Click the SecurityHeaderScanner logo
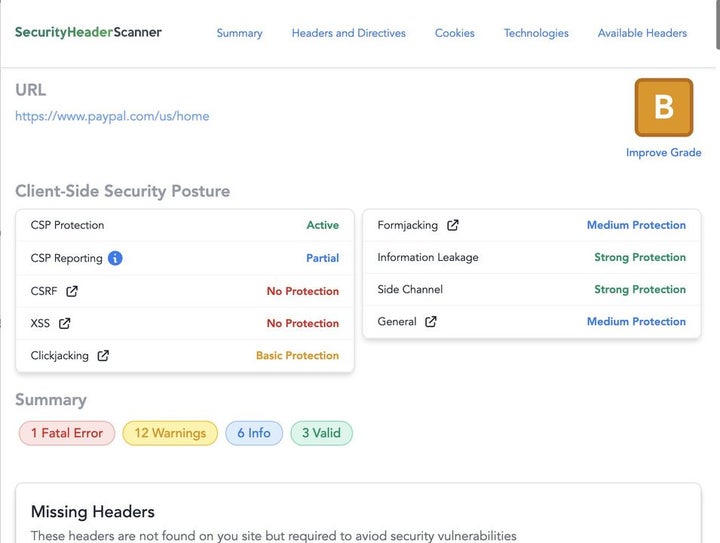 coord(88,32)
